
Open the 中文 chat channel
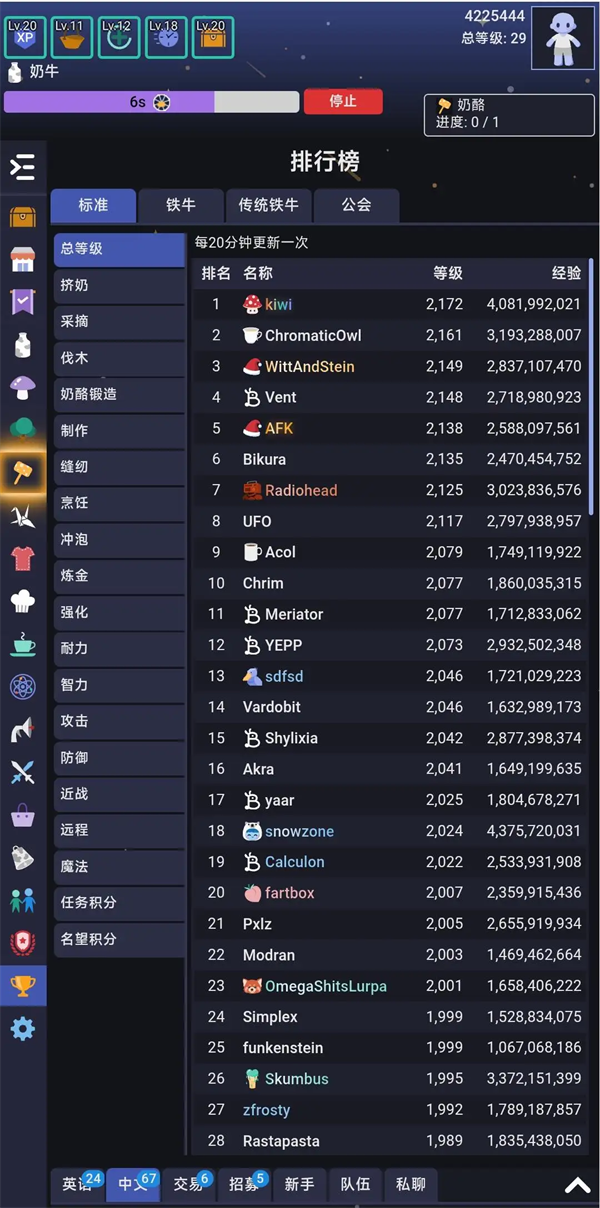(131, 1184)
